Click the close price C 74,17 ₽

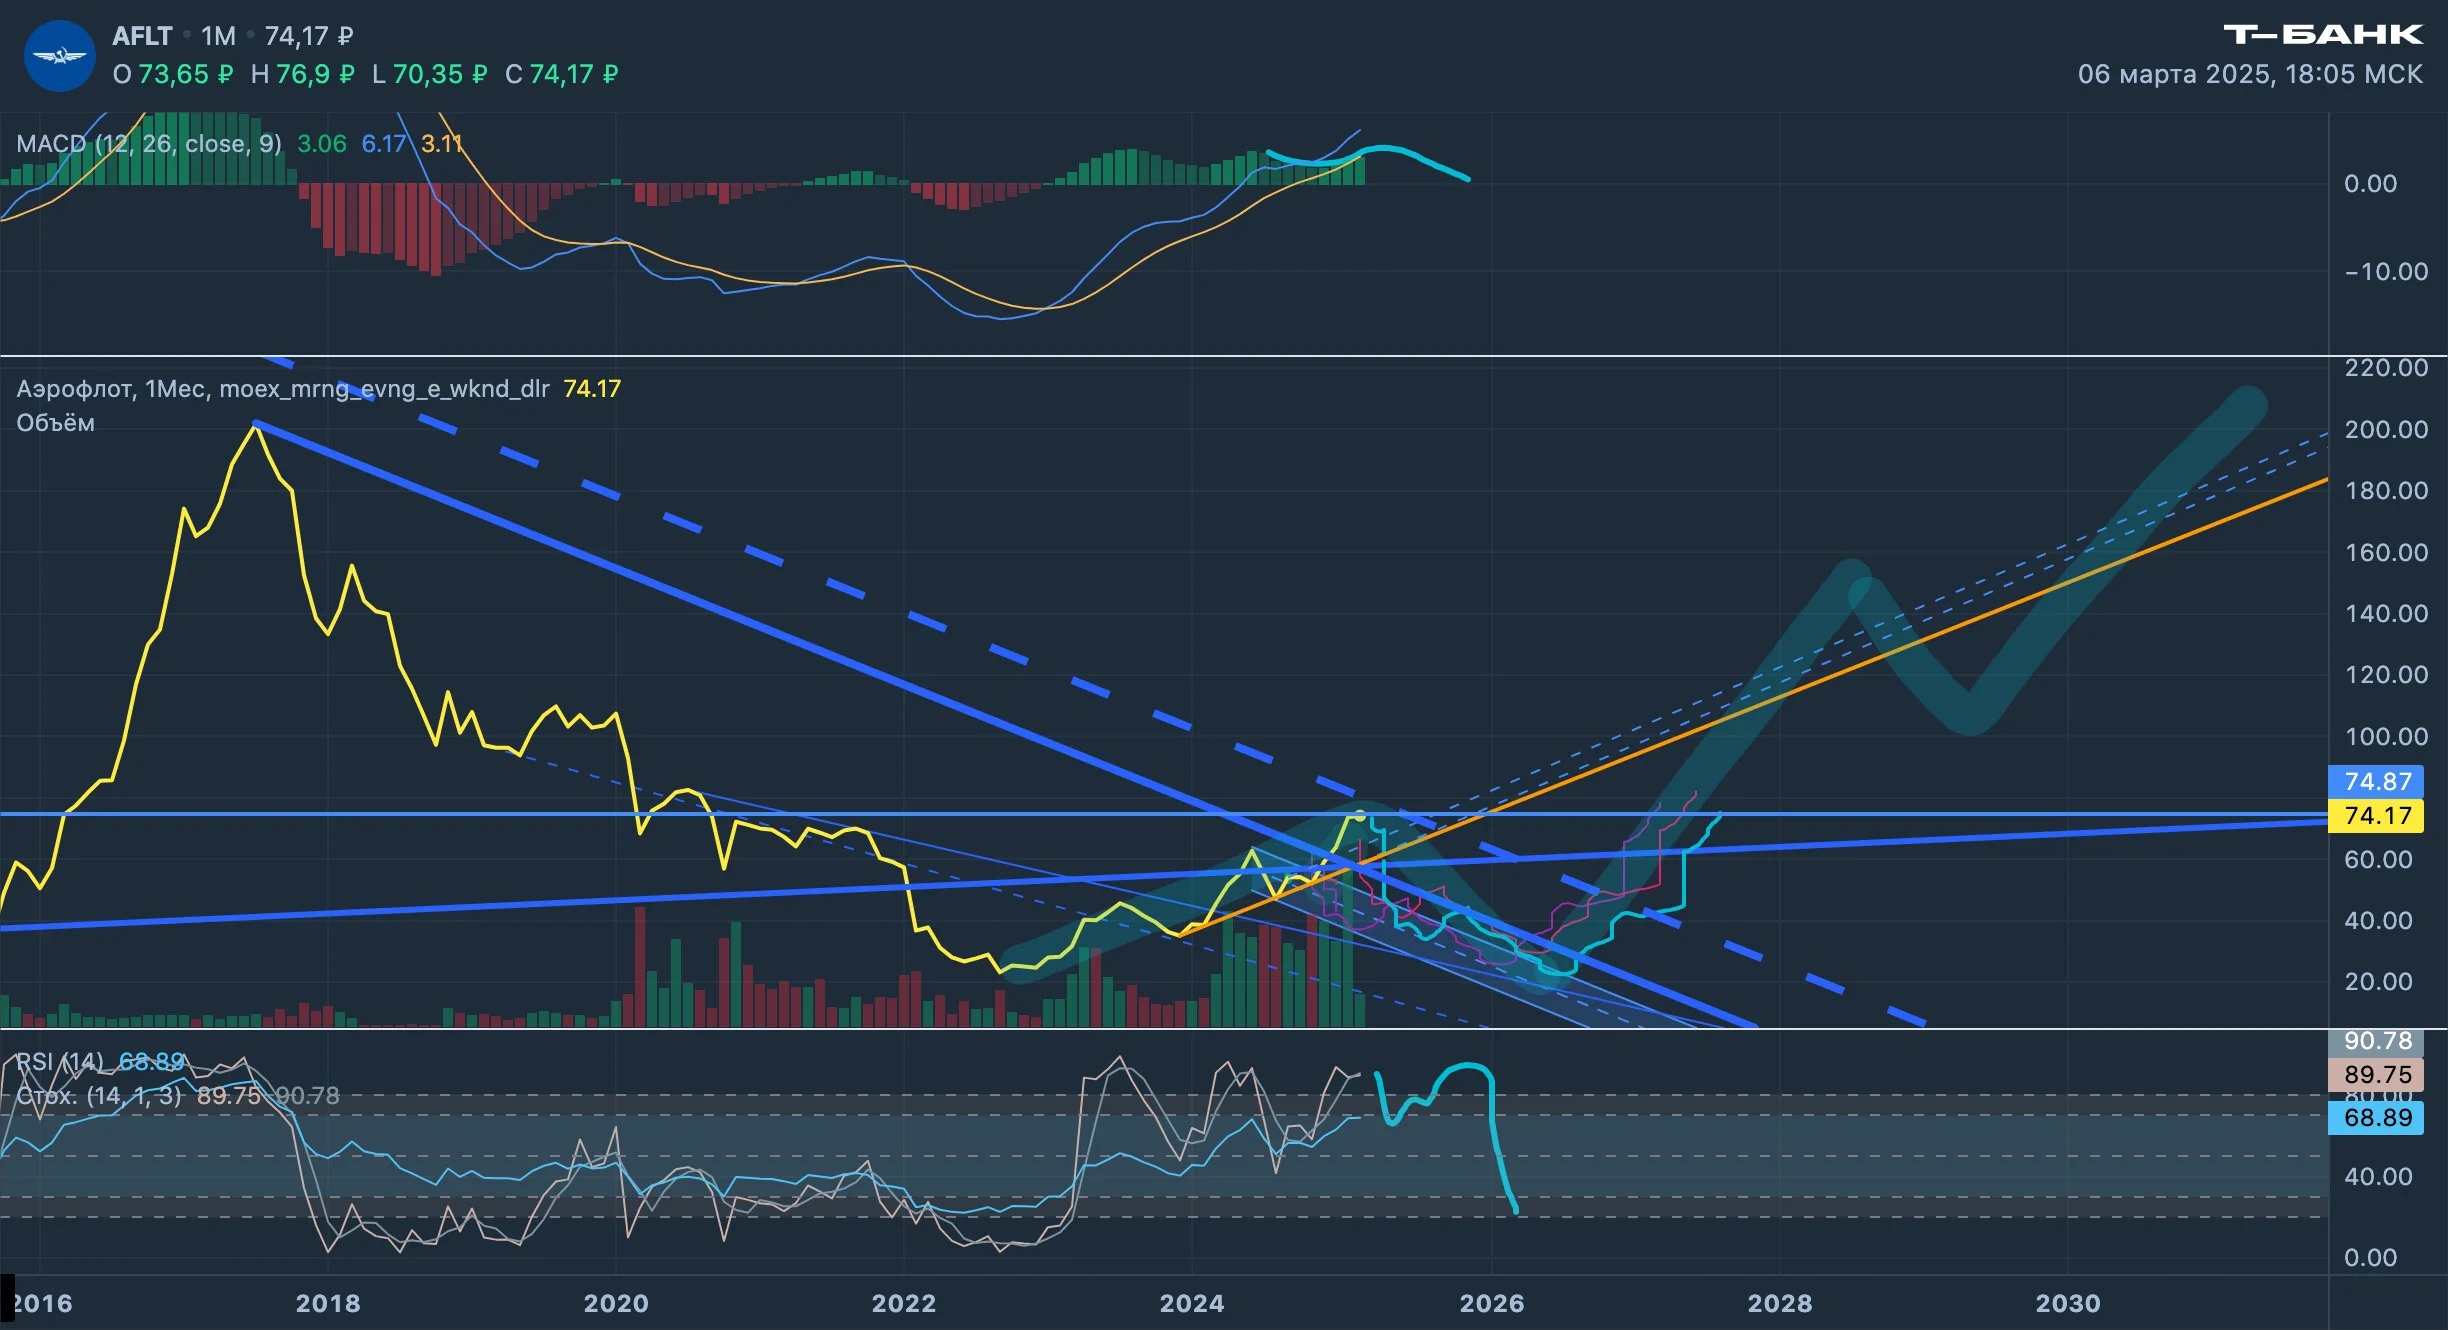click(x=561, y=74)
